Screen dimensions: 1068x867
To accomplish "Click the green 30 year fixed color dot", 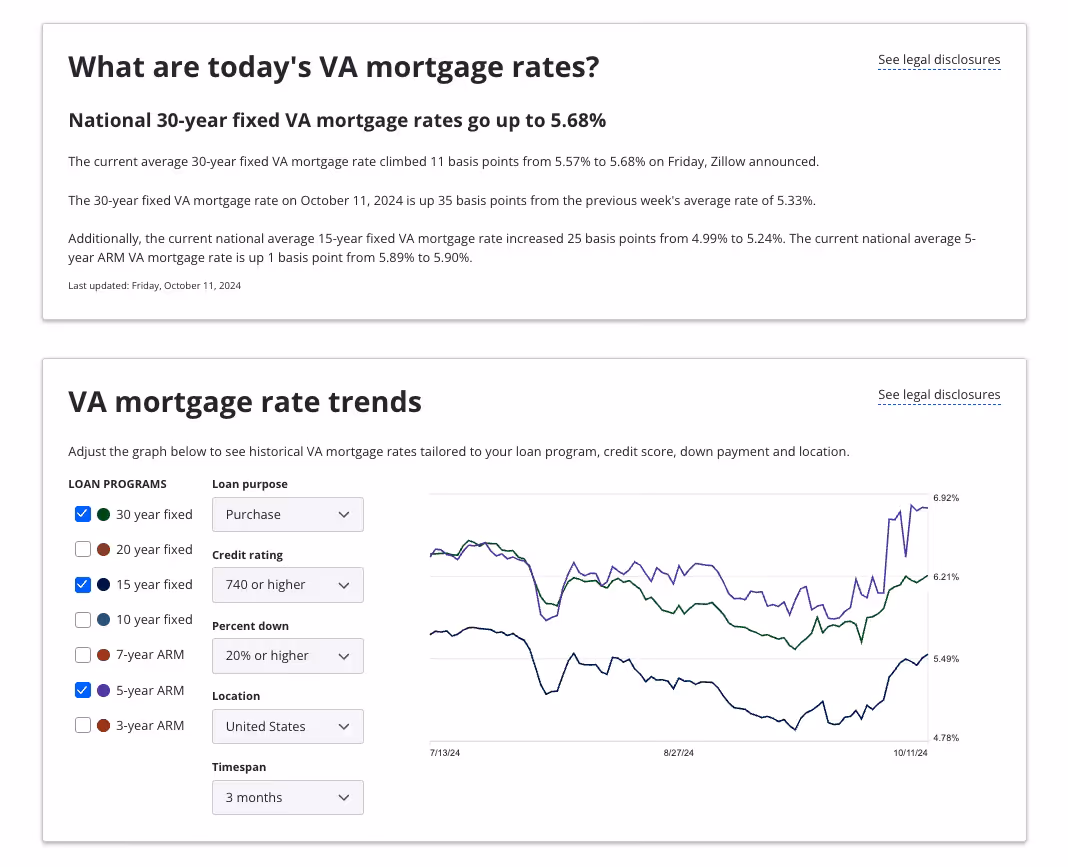I will click(x=104, y=515).
